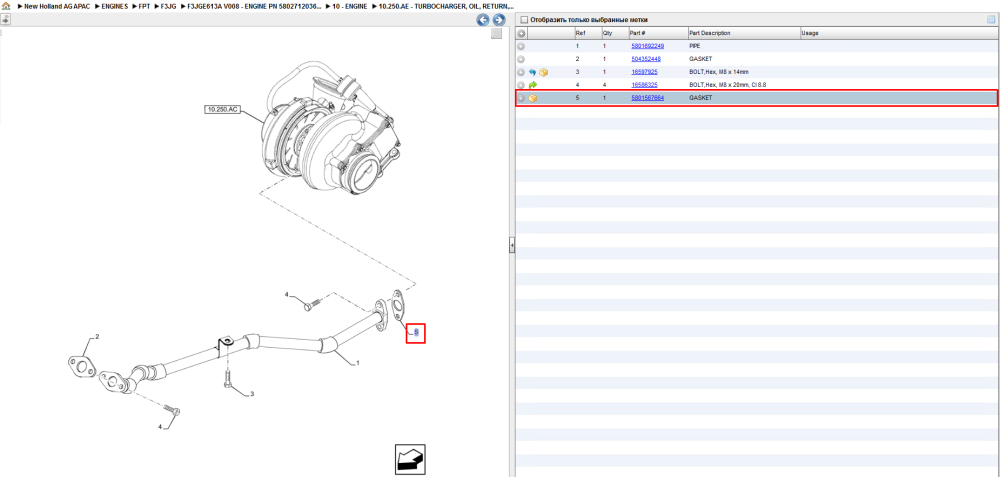Viewport: 1000px width, 477px height.
Task: Select callout 5 near the flange gasket
Action: [416, 332]
